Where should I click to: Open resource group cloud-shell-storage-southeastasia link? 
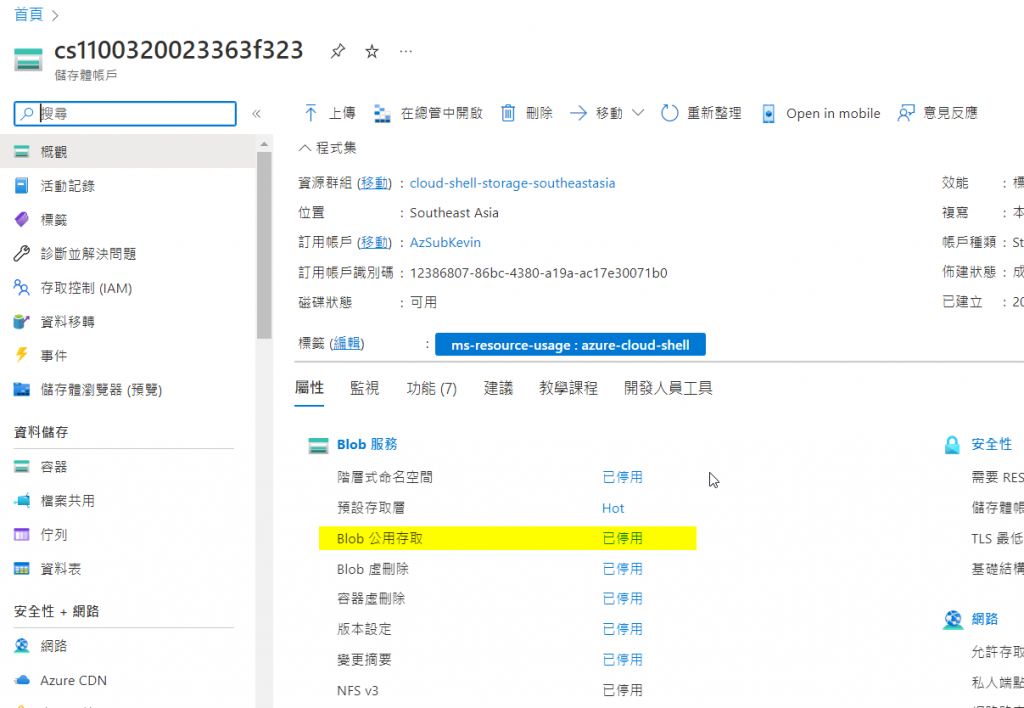tap(512, 183)
